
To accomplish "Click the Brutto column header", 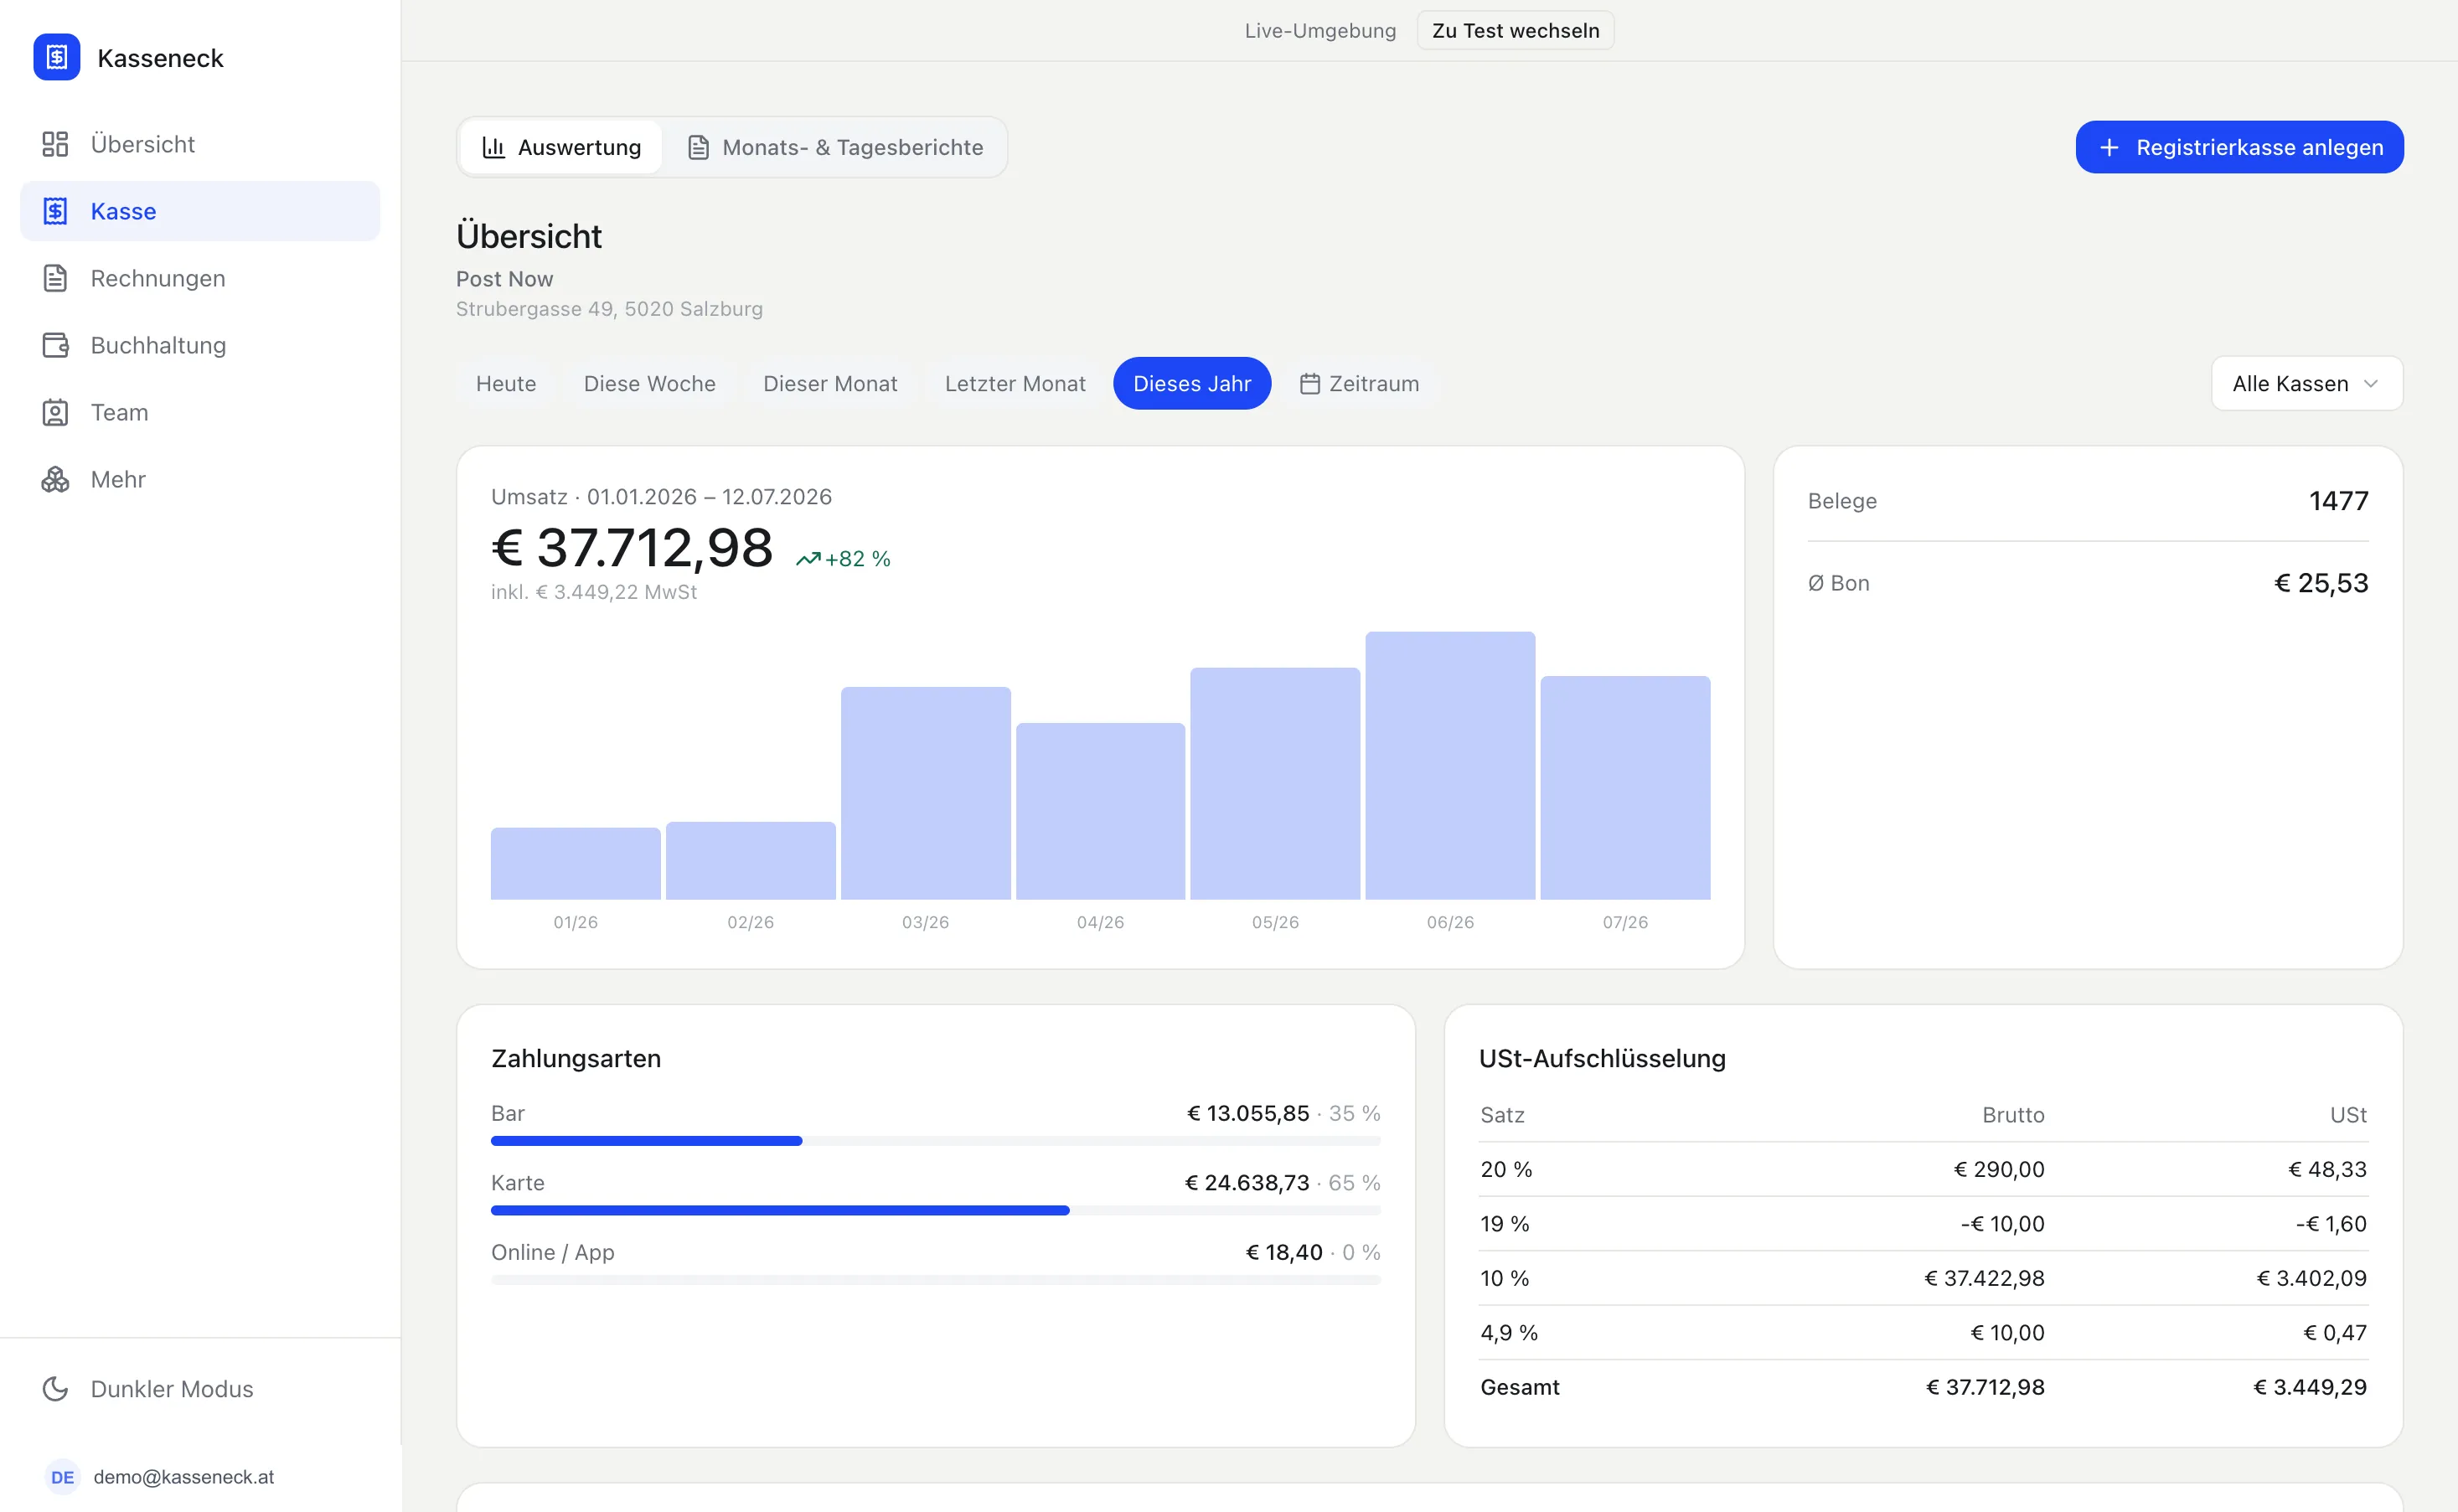I will tap(2013, 1115).
